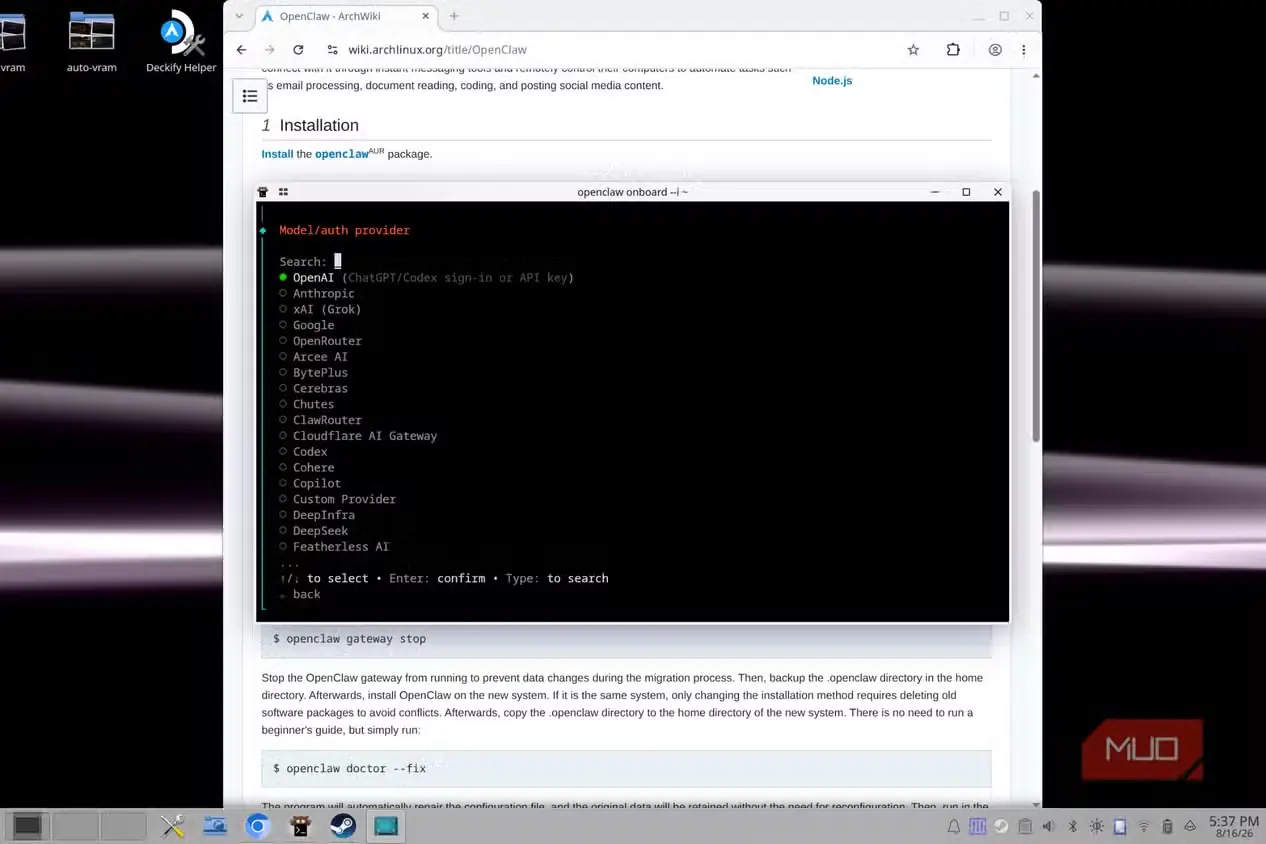Image resolution: width=1266 pixels, height=844 pixels.
Task: Click the DeepInfra list entry
Action: point(317,515)
